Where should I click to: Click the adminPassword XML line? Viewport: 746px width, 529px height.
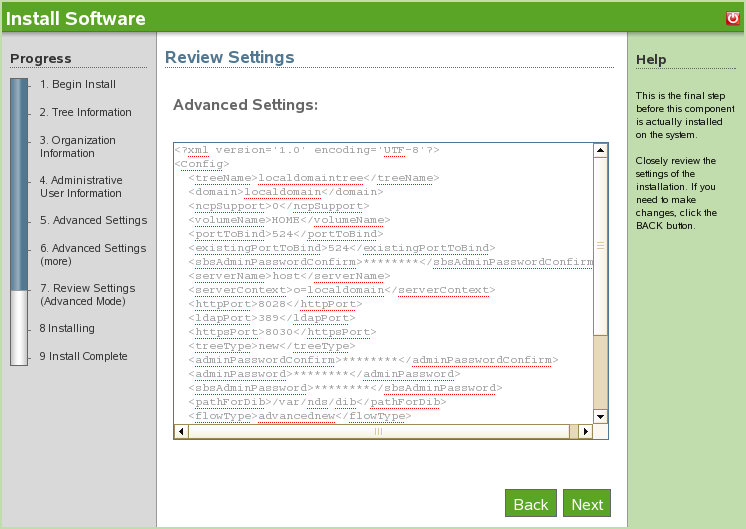[x=324, y=374]
